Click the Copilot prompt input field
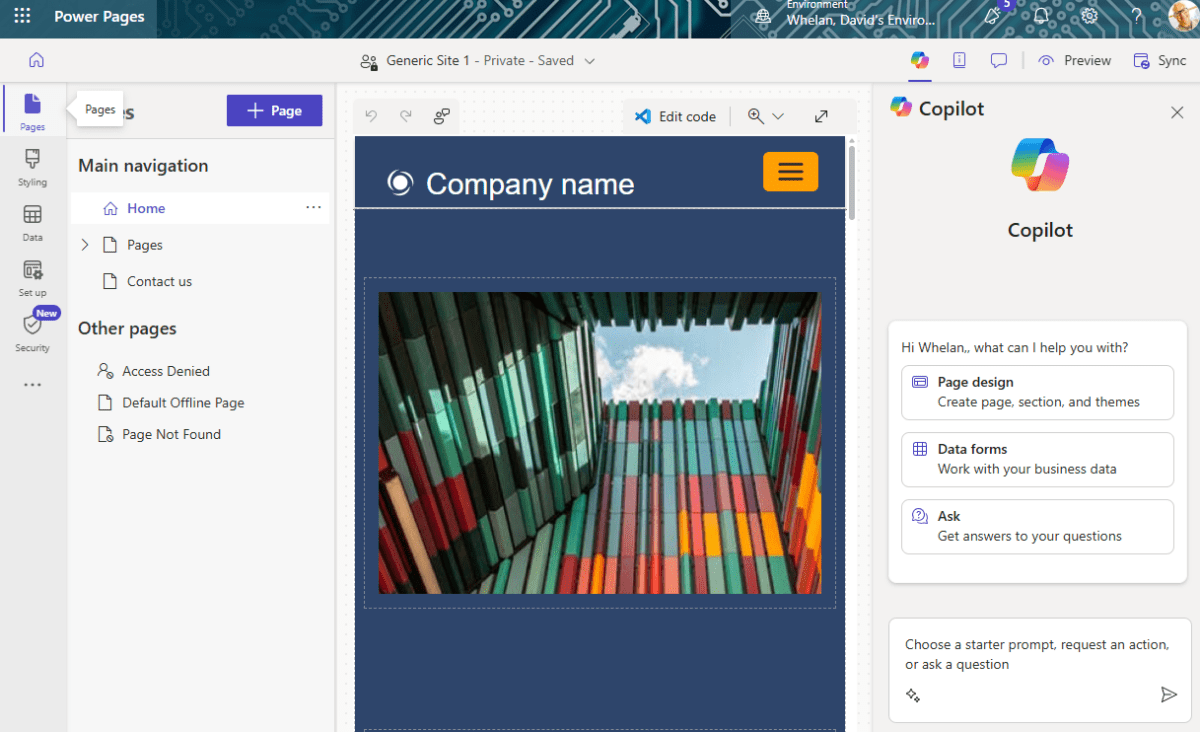This screenshot has width=1200, height=732. point(1036,655)
